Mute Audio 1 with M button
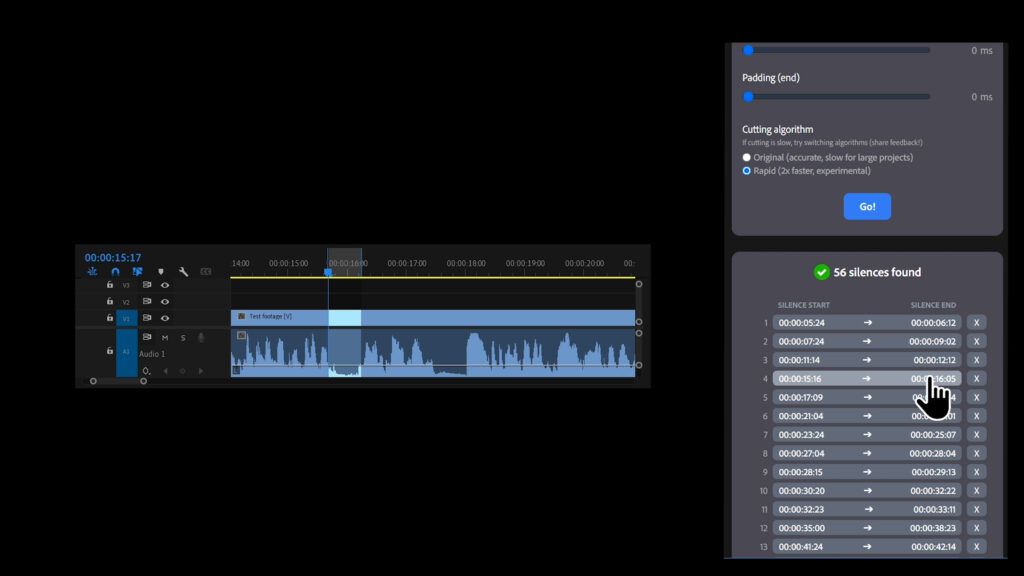Screen dimensions: 1024x576 [165, 338]
